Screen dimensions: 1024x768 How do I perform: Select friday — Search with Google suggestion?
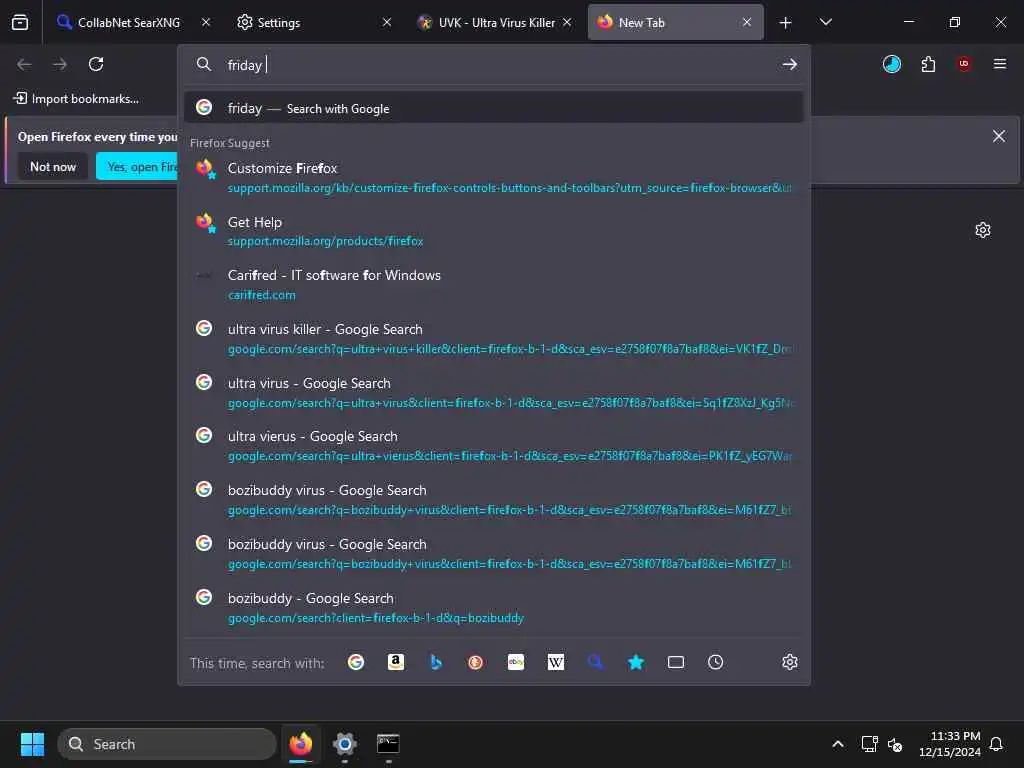(494, 108)
